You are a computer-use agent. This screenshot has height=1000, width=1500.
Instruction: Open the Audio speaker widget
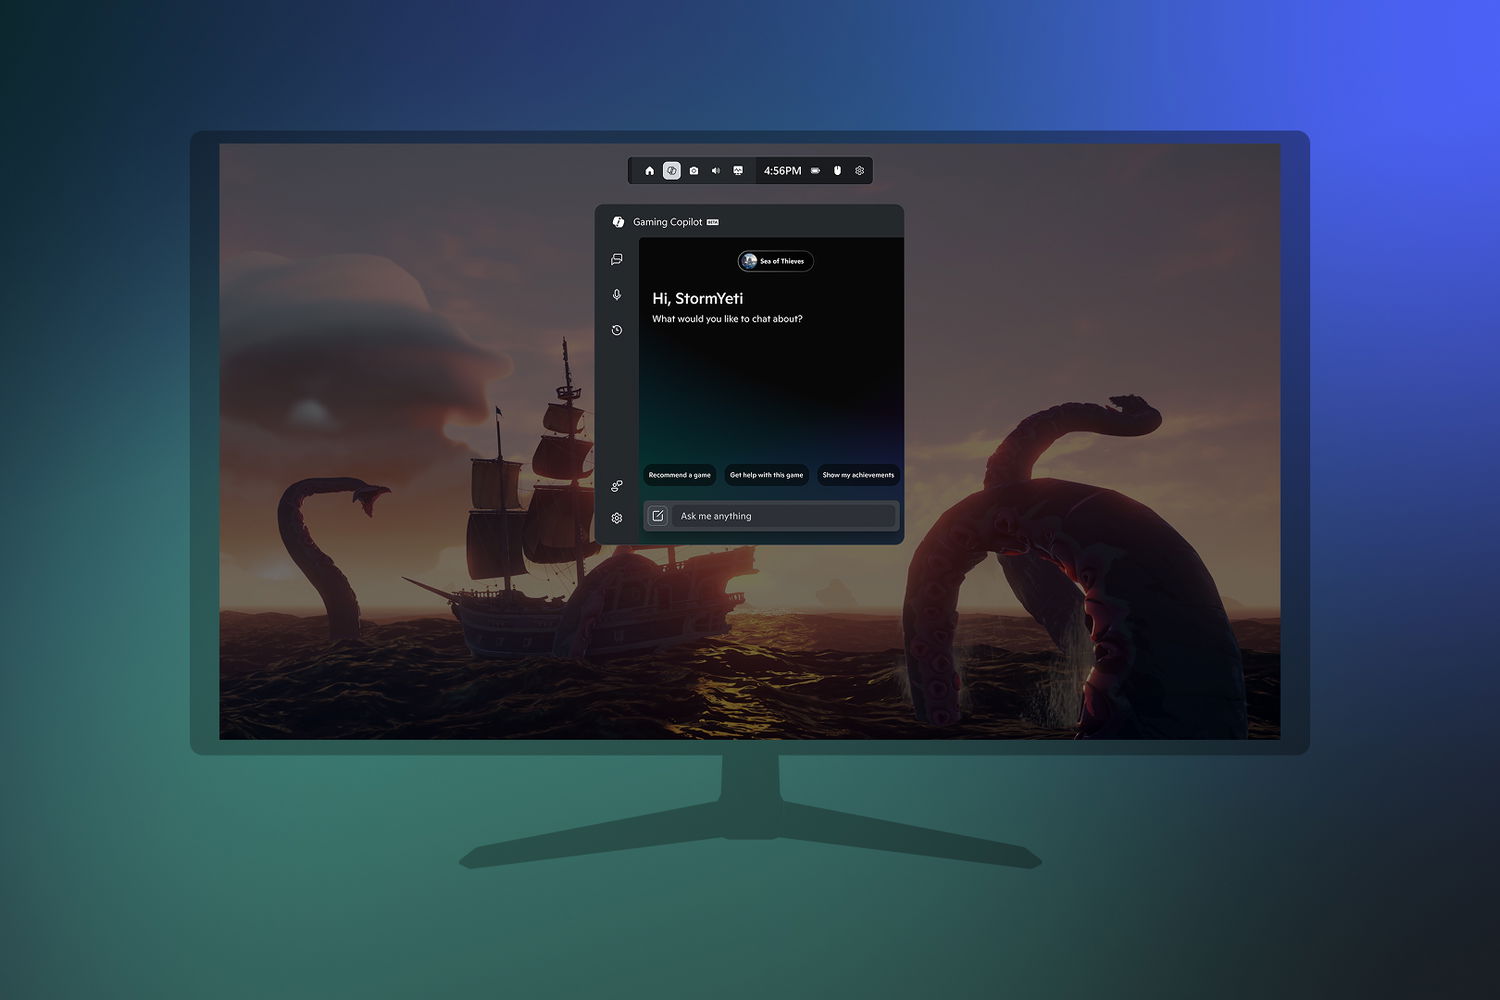click(716, 171)
